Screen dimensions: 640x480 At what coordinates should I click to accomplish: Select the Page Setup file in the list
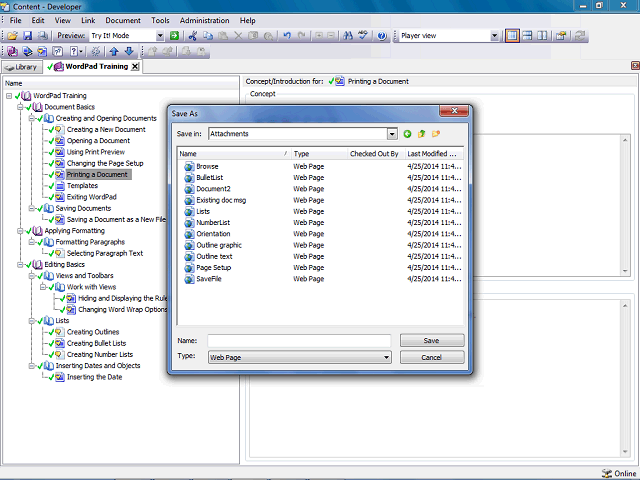(213, 268)
